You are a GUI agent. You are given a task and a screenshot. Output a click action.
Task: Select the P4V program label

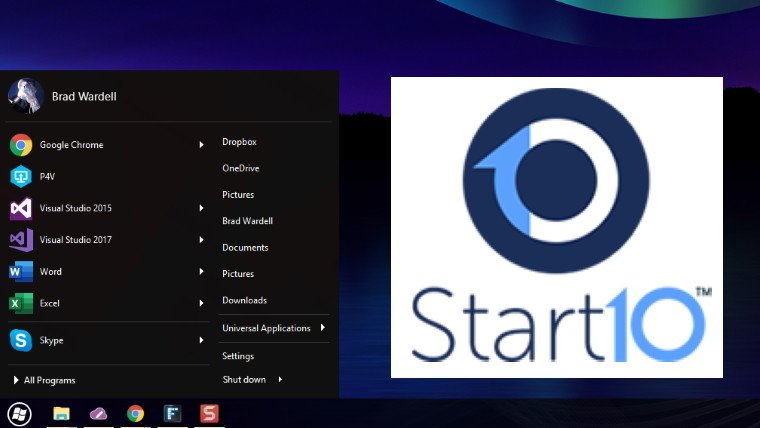(x=47, y=176)
